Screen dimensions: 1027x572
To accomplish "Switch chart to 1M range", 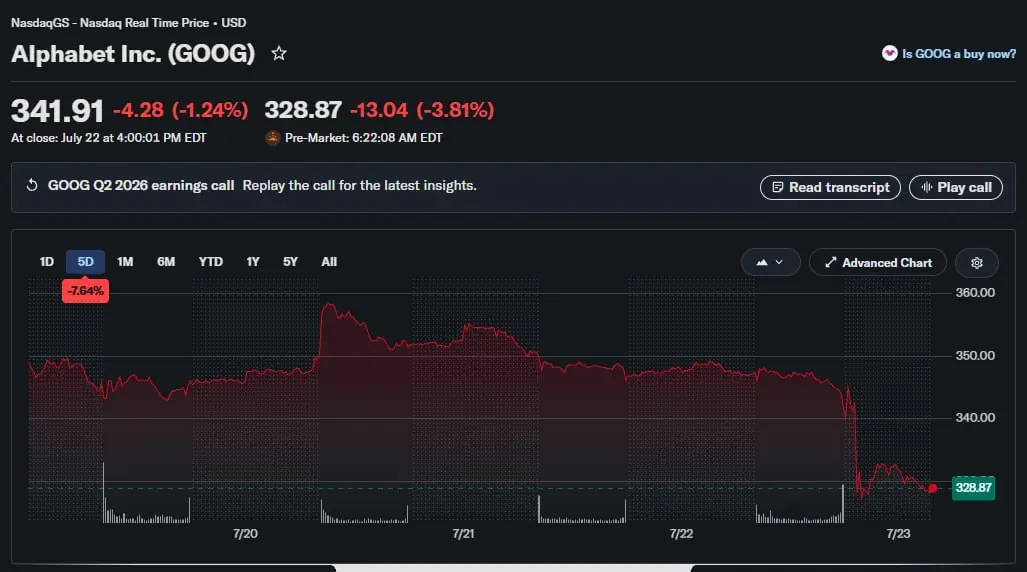I will 125,262.
